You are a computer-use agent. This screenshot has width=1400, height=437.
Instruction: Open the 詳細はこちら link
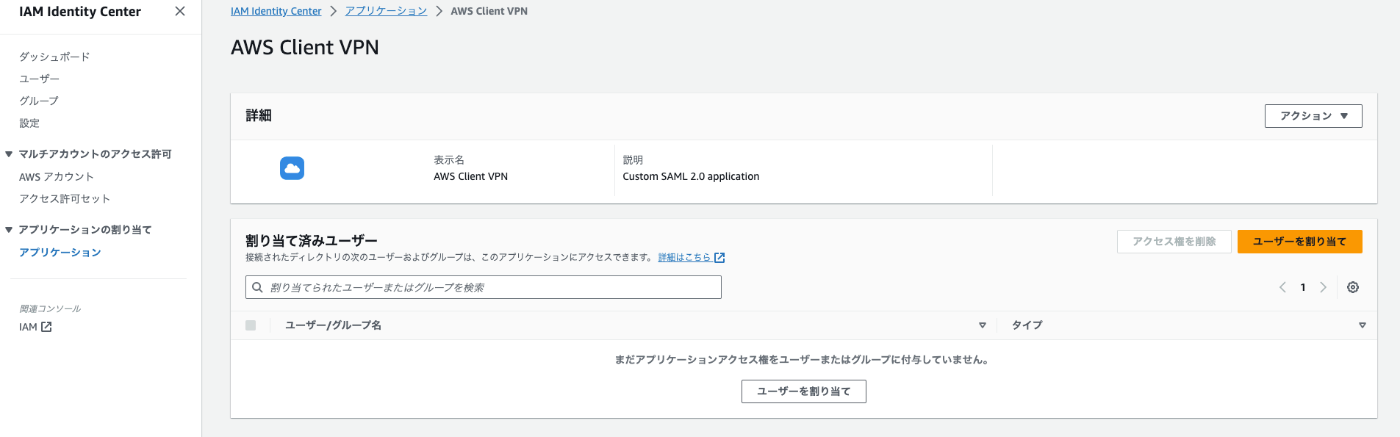[685, 258]
